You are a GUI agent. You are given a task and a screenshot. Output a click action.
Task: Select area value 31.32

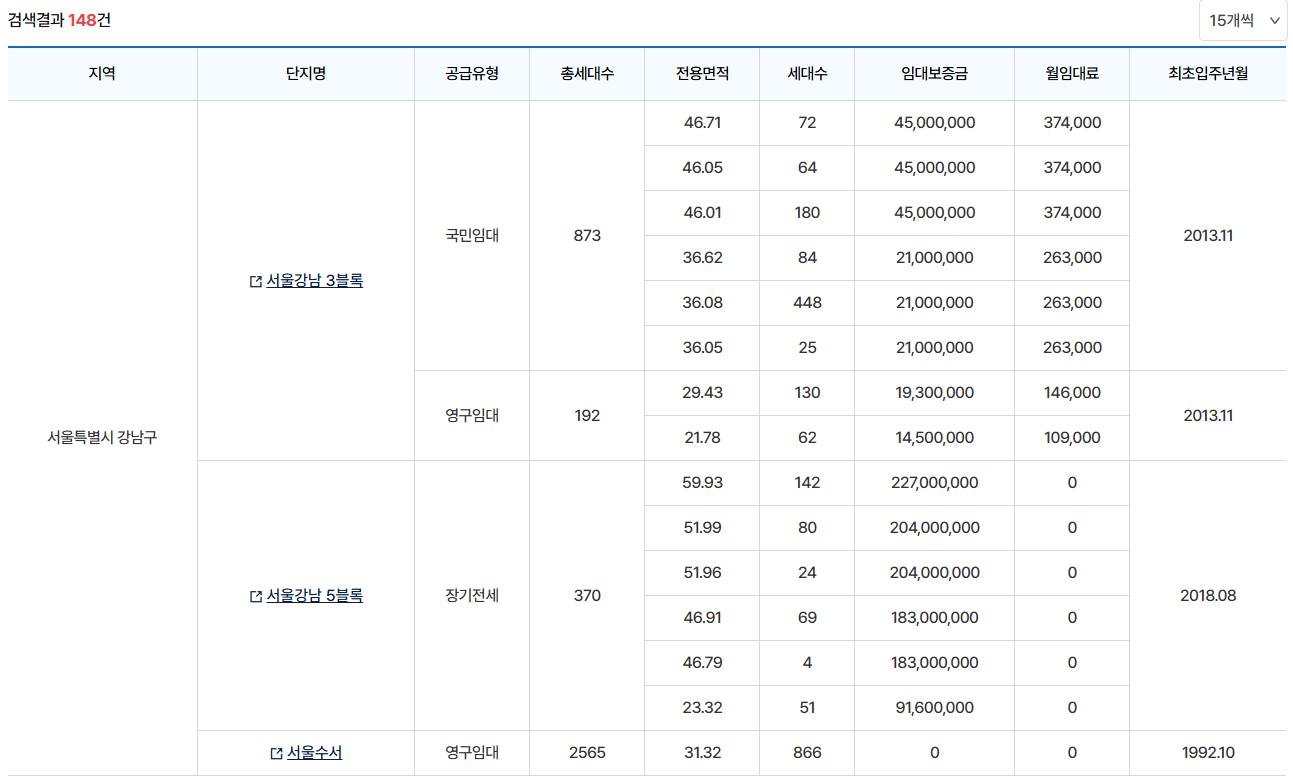point(702,753)
